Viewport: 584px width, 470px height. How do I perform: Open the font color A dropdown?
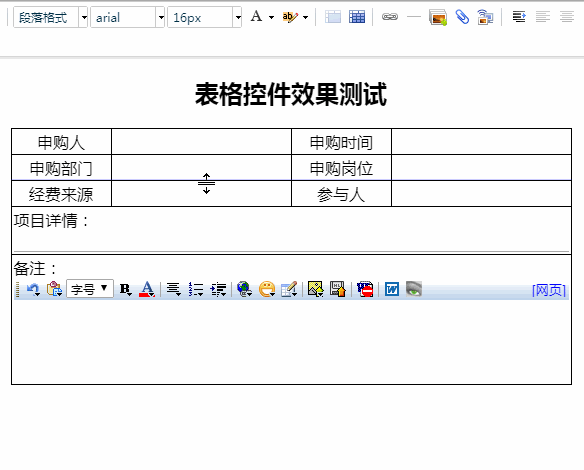click(x=271, y=17)
